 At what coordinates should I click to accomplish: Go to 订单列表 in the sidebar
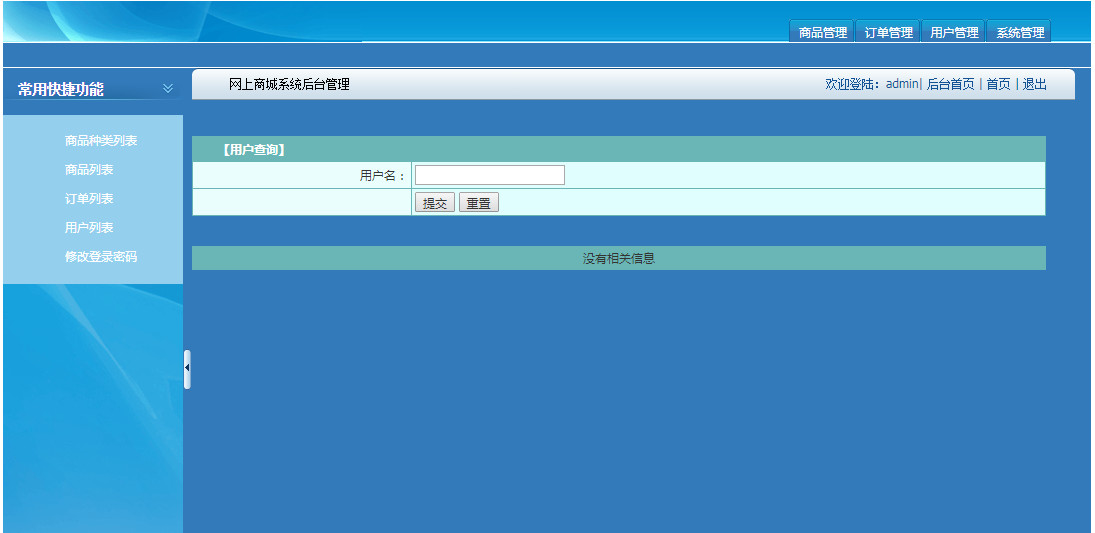click(89, 198)
